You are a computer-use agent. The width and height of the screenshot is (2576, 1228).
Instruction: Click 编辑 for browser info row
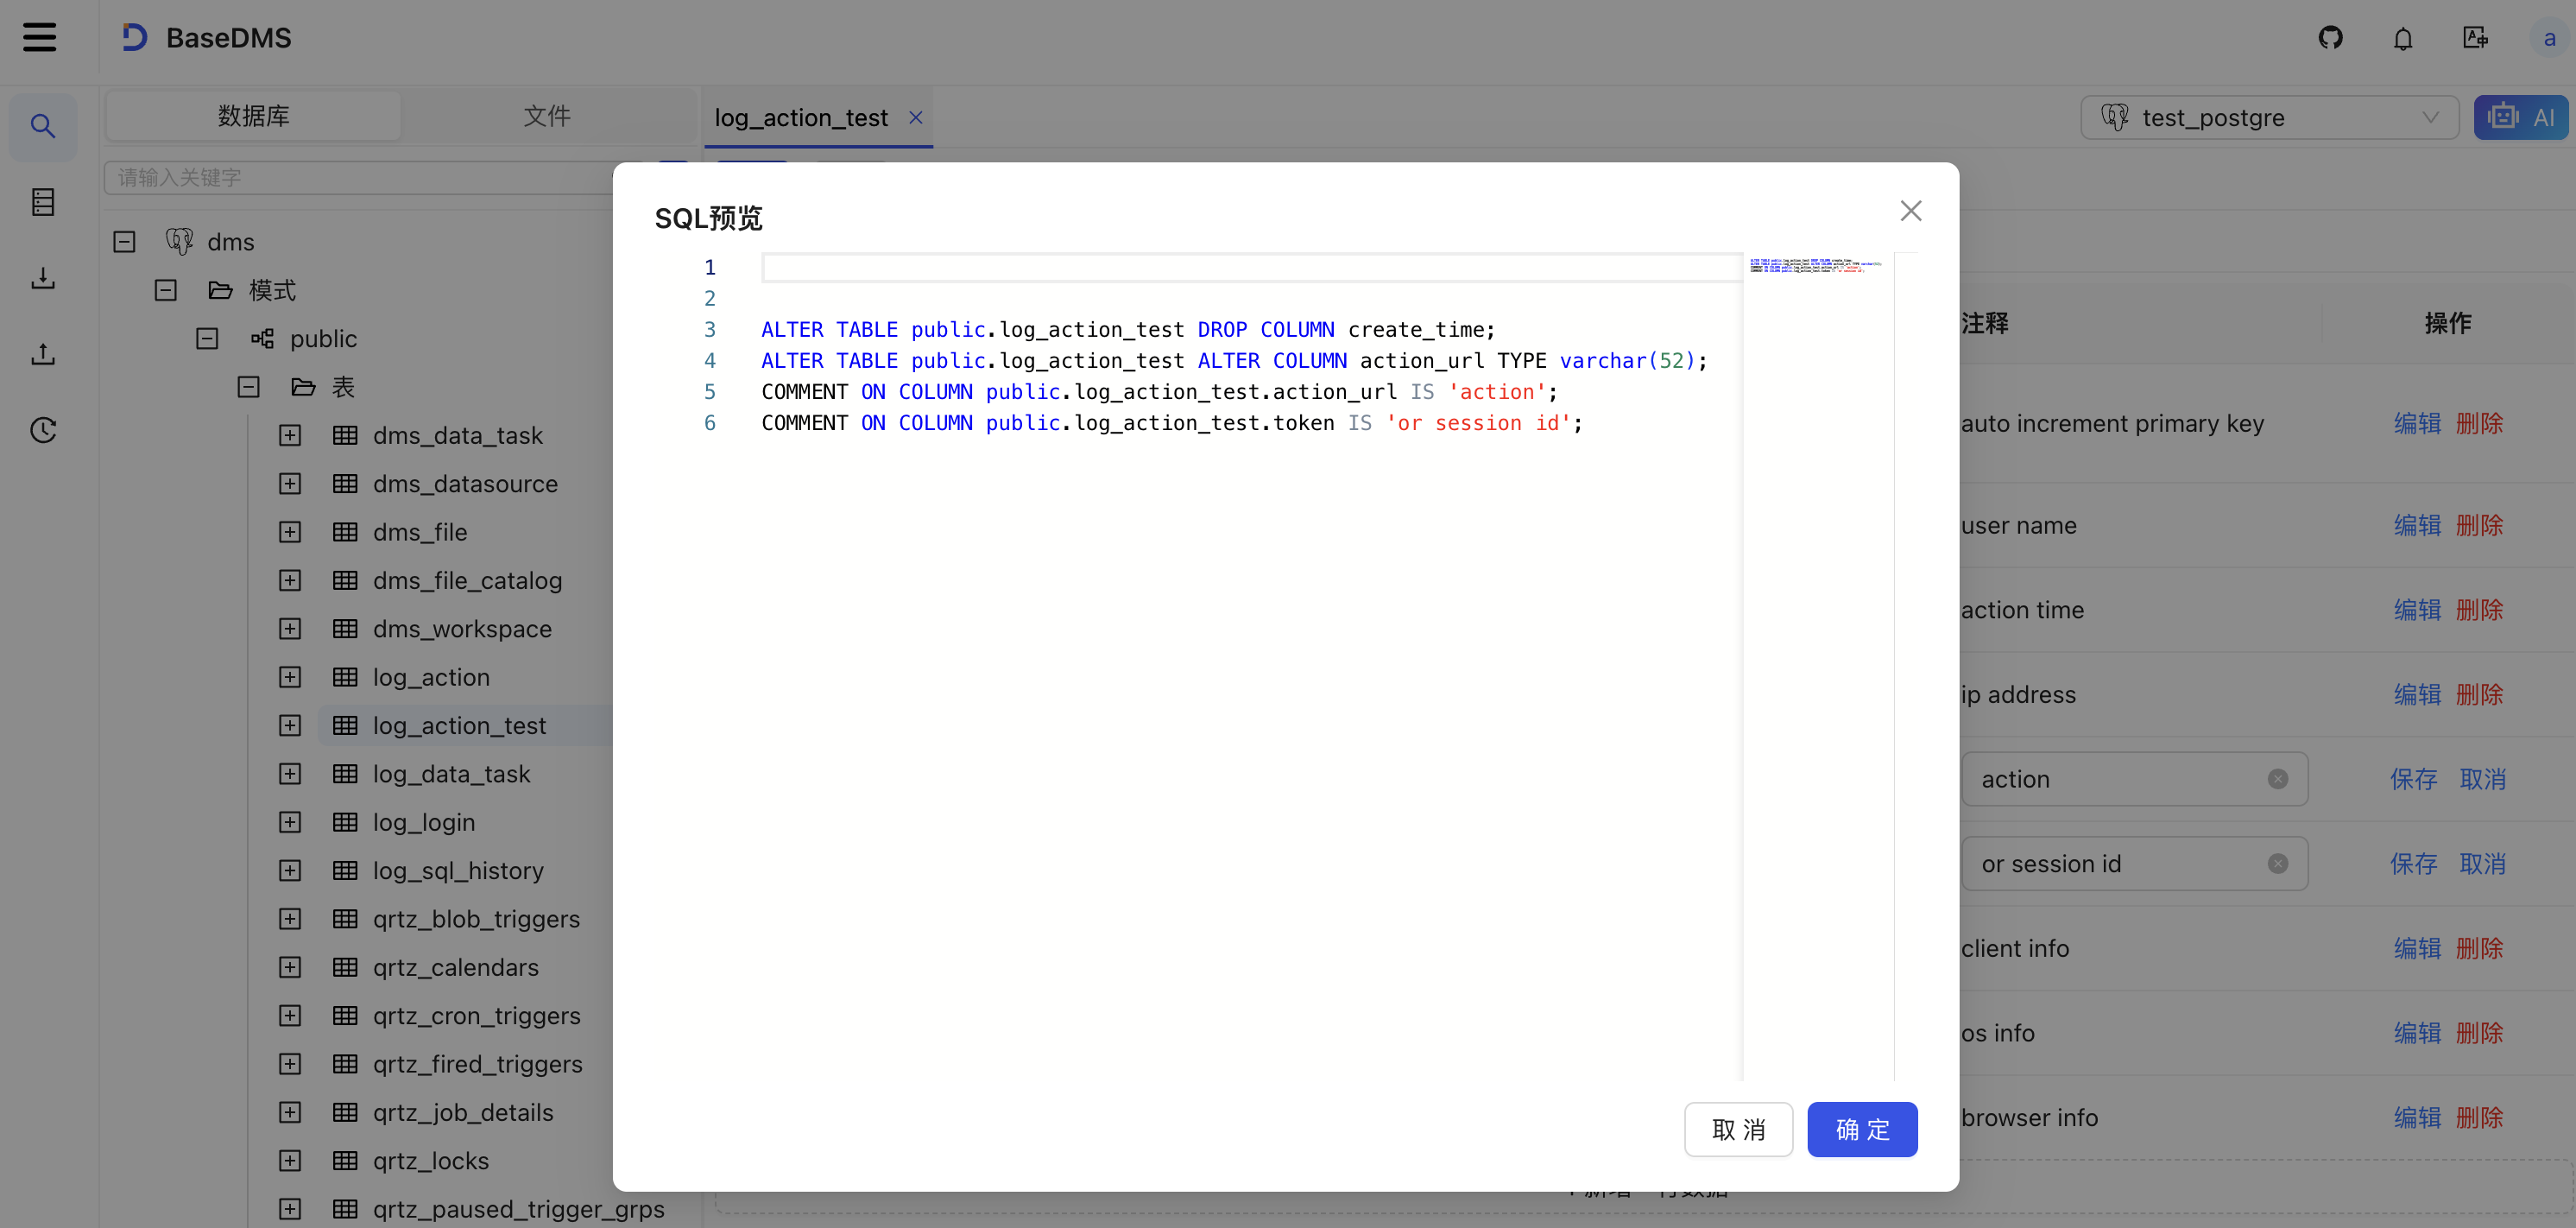click(x=2417, y=1117)
